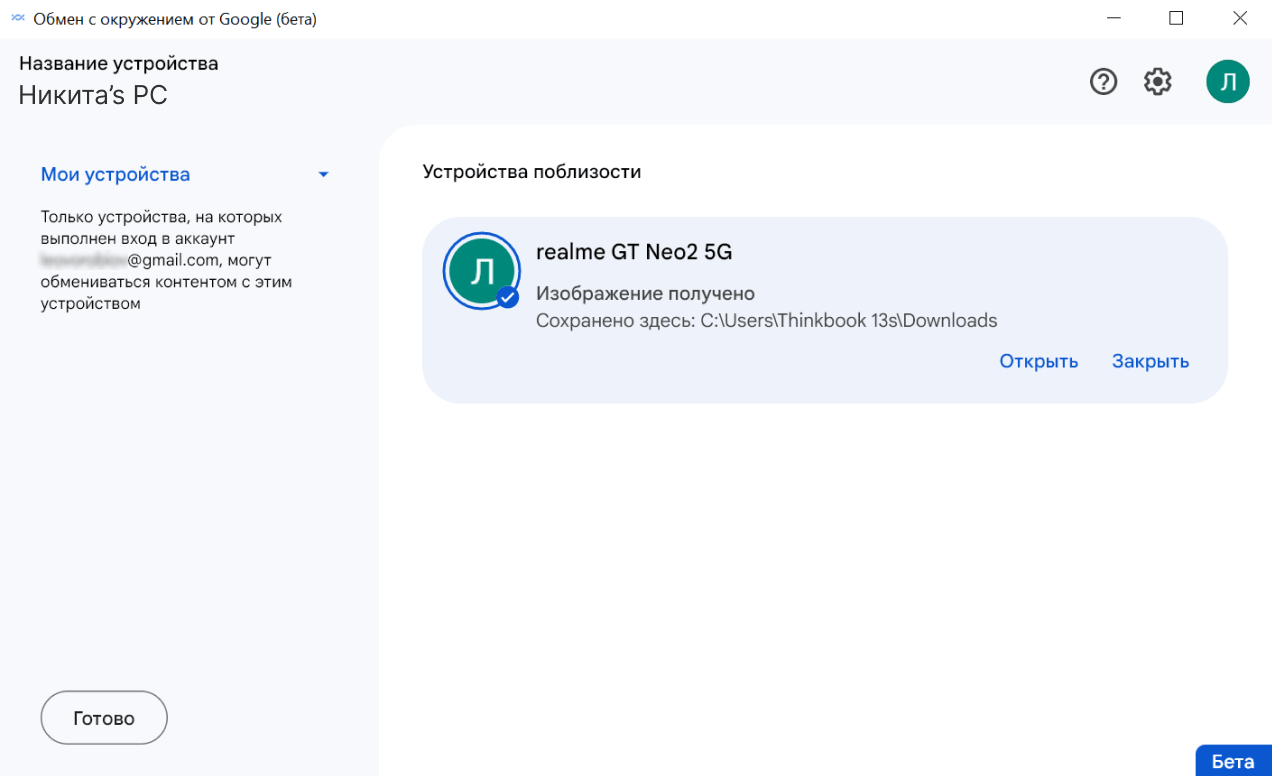
Task: Select the realme GT Neo2 5G title
Action: pyautogui.click(x=634, y=253)
